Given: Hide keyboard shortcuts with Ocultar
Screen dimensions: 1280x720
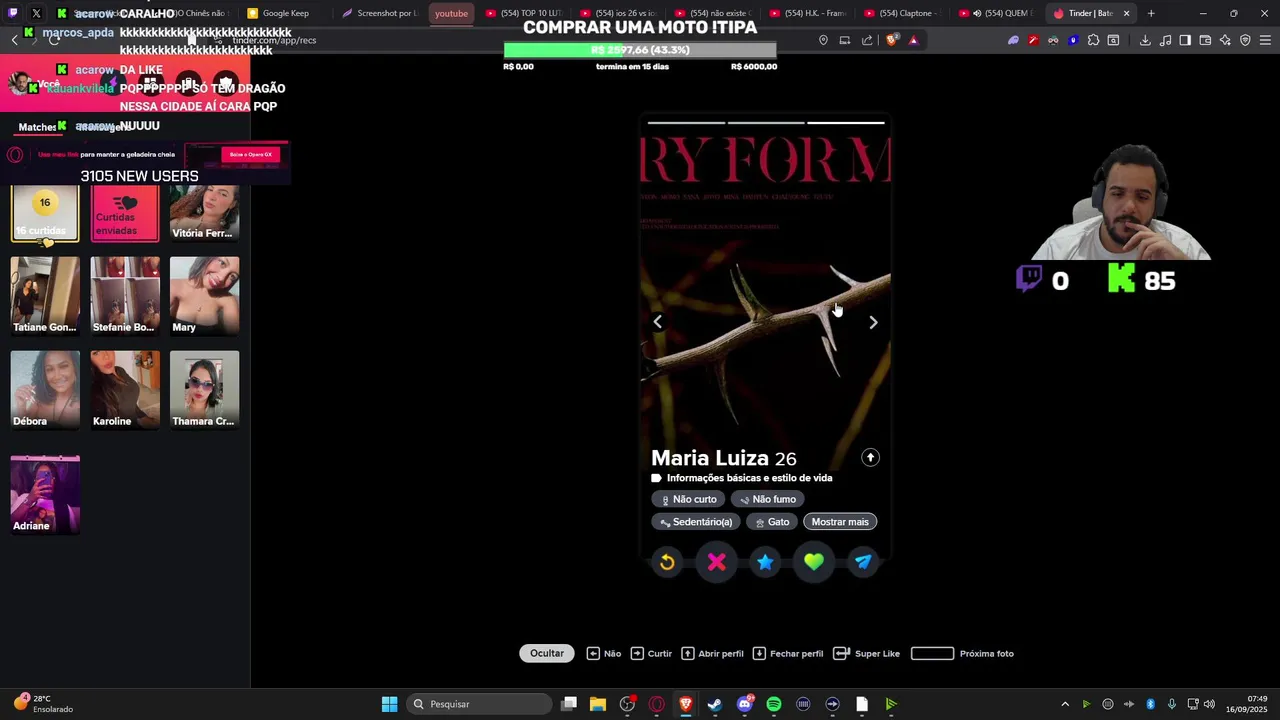Looking at the screenshot, I should pyautogui.click(x=547, y=653).
